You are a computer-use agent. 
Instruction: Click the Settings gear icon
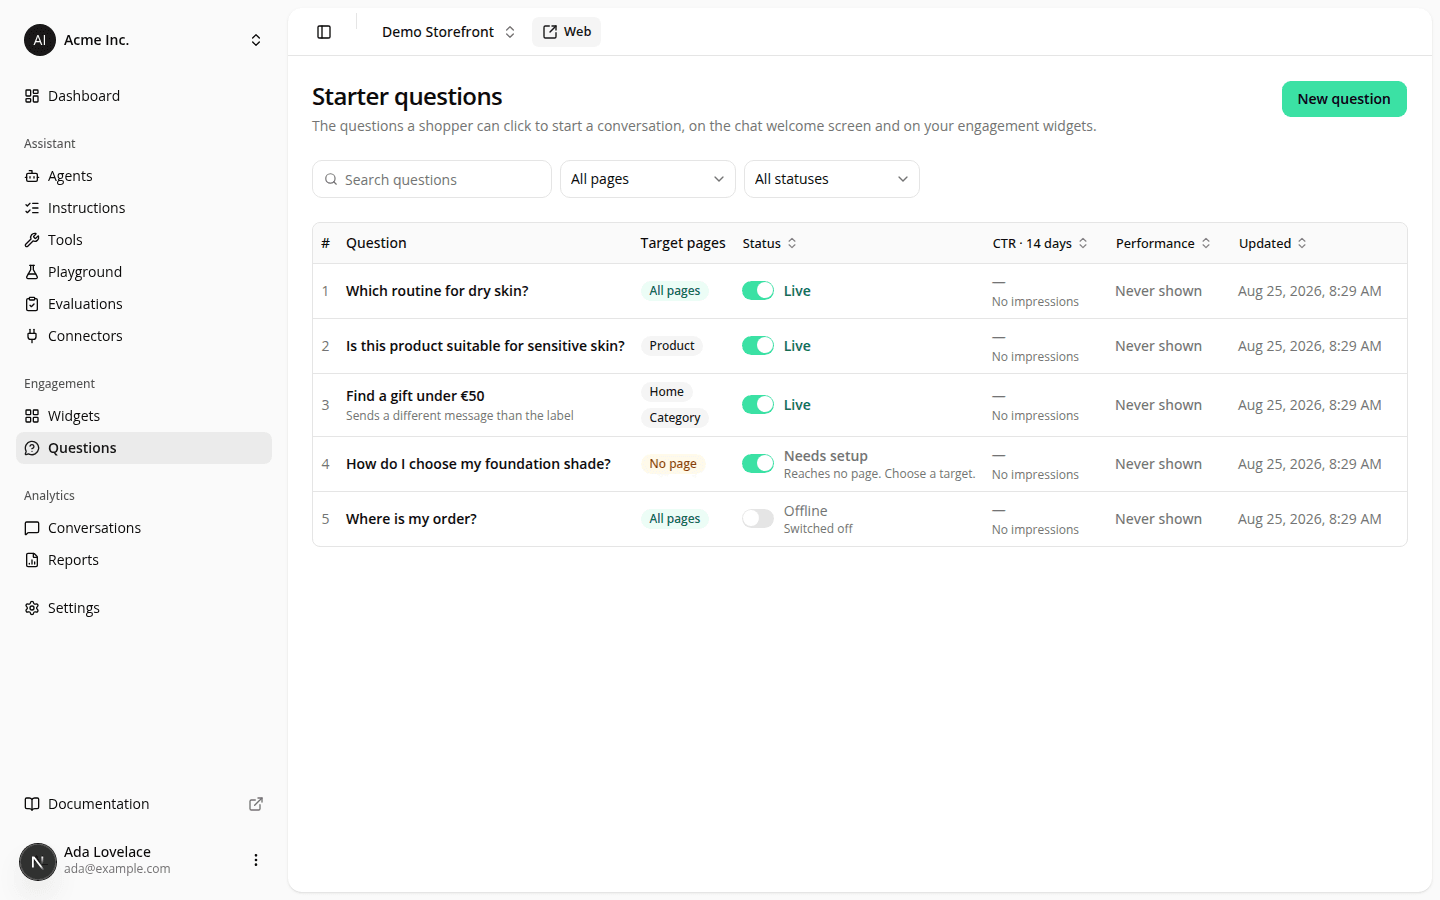32,608
